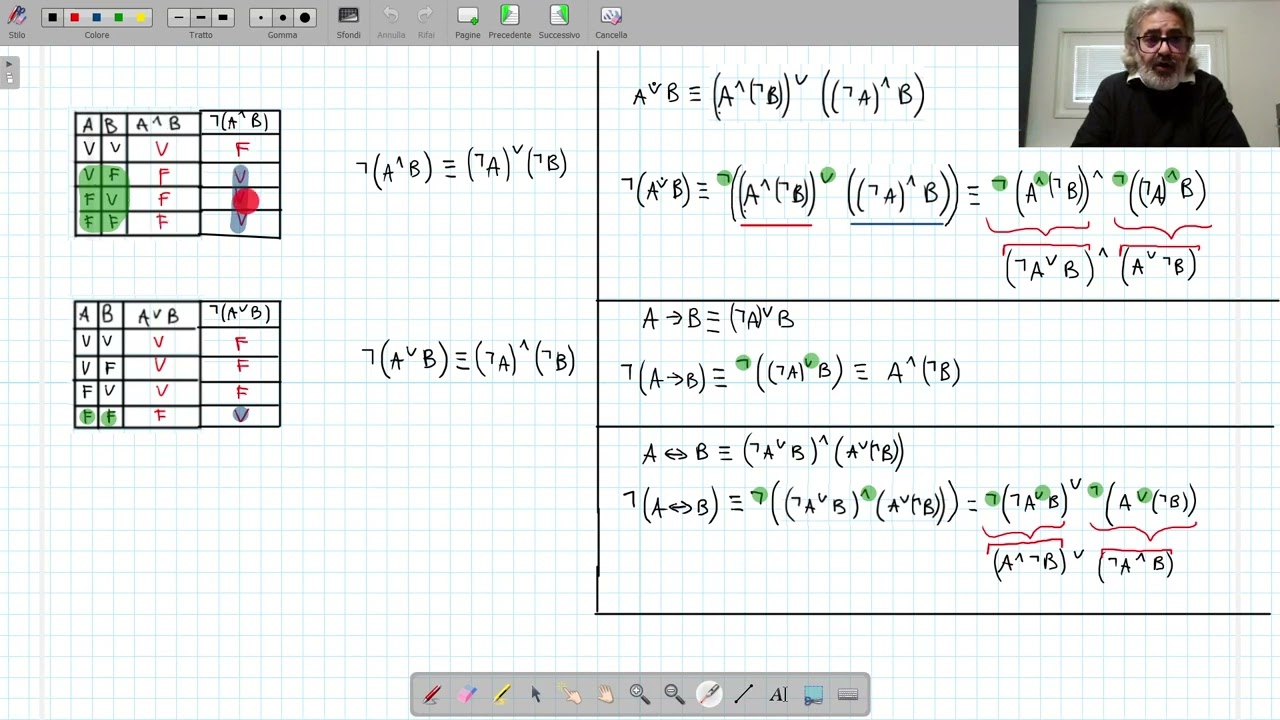Choose the thick Tratto line width
The image size is (1280, 720).
[x=222, y=17]
